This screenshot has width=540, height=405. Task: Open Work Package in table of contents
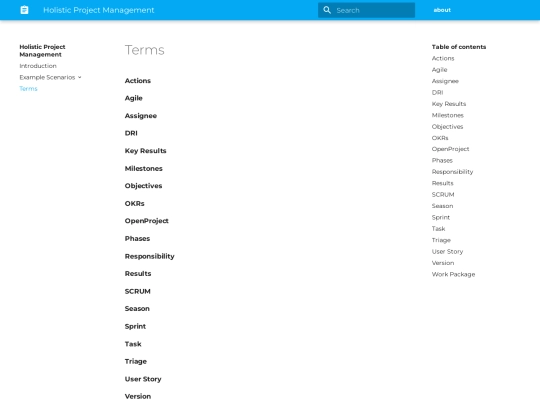[x=453, y=274]
